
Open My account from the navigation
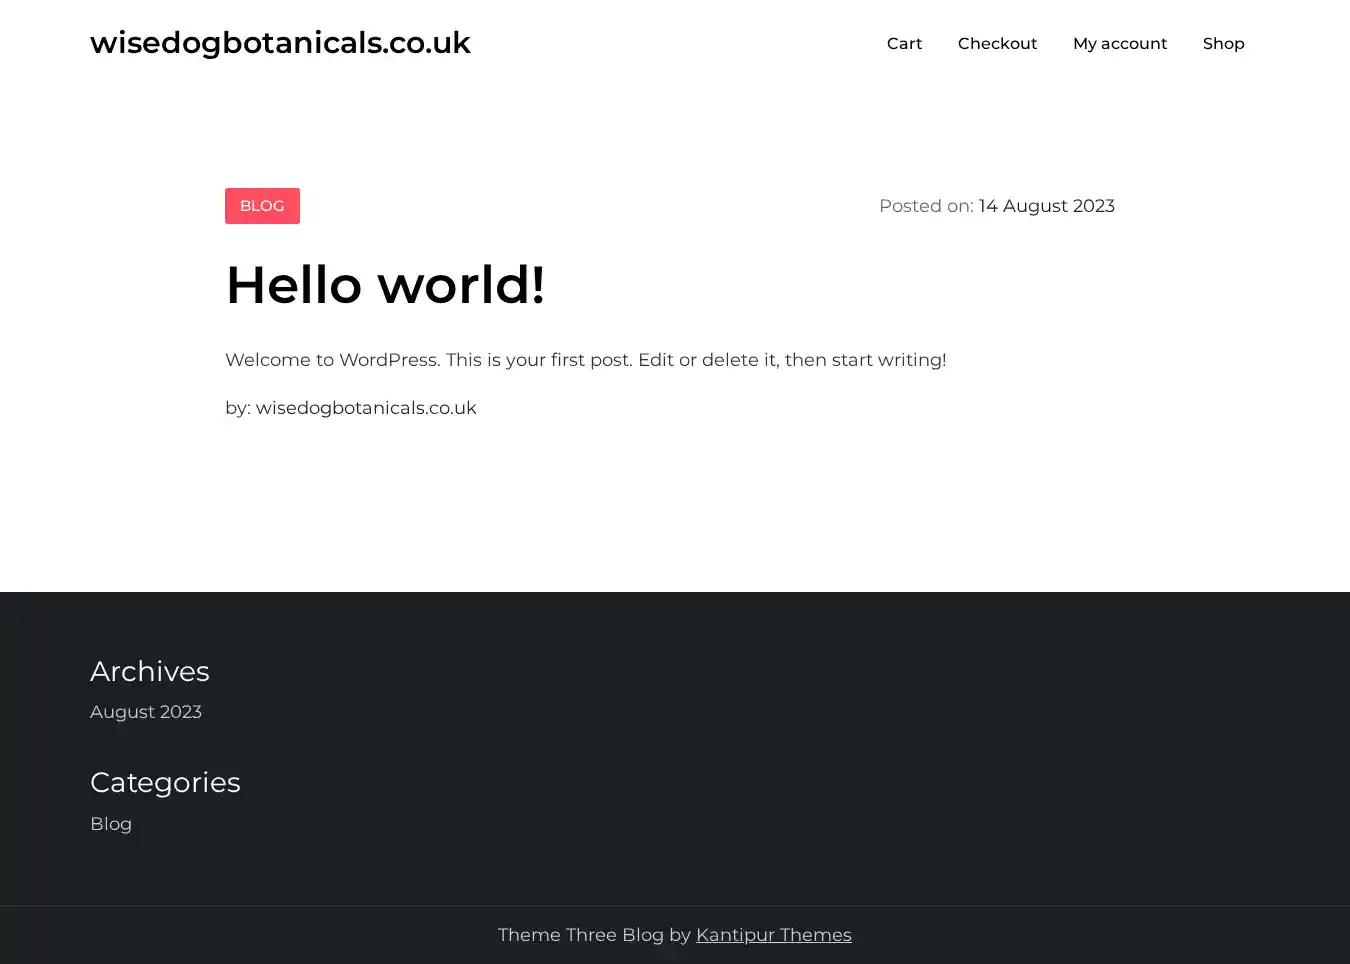[x=1119, y=44]
